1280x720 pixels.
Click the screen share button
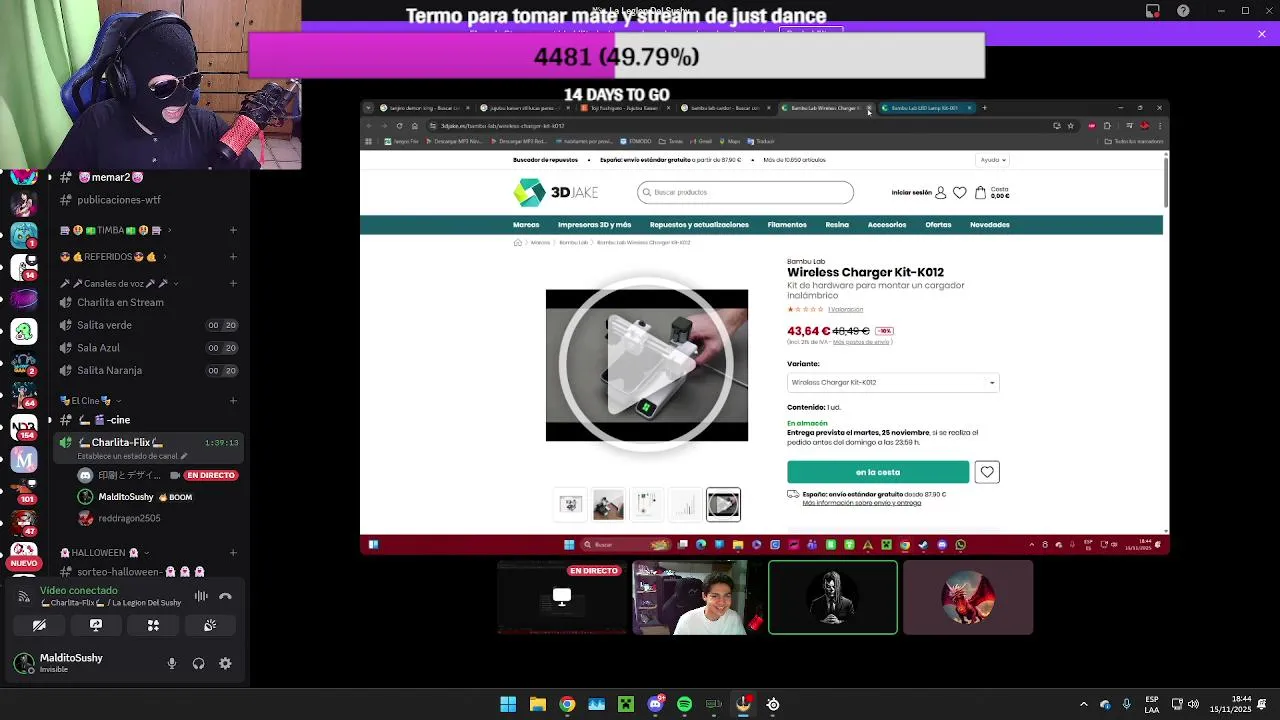tap(96, 625)
